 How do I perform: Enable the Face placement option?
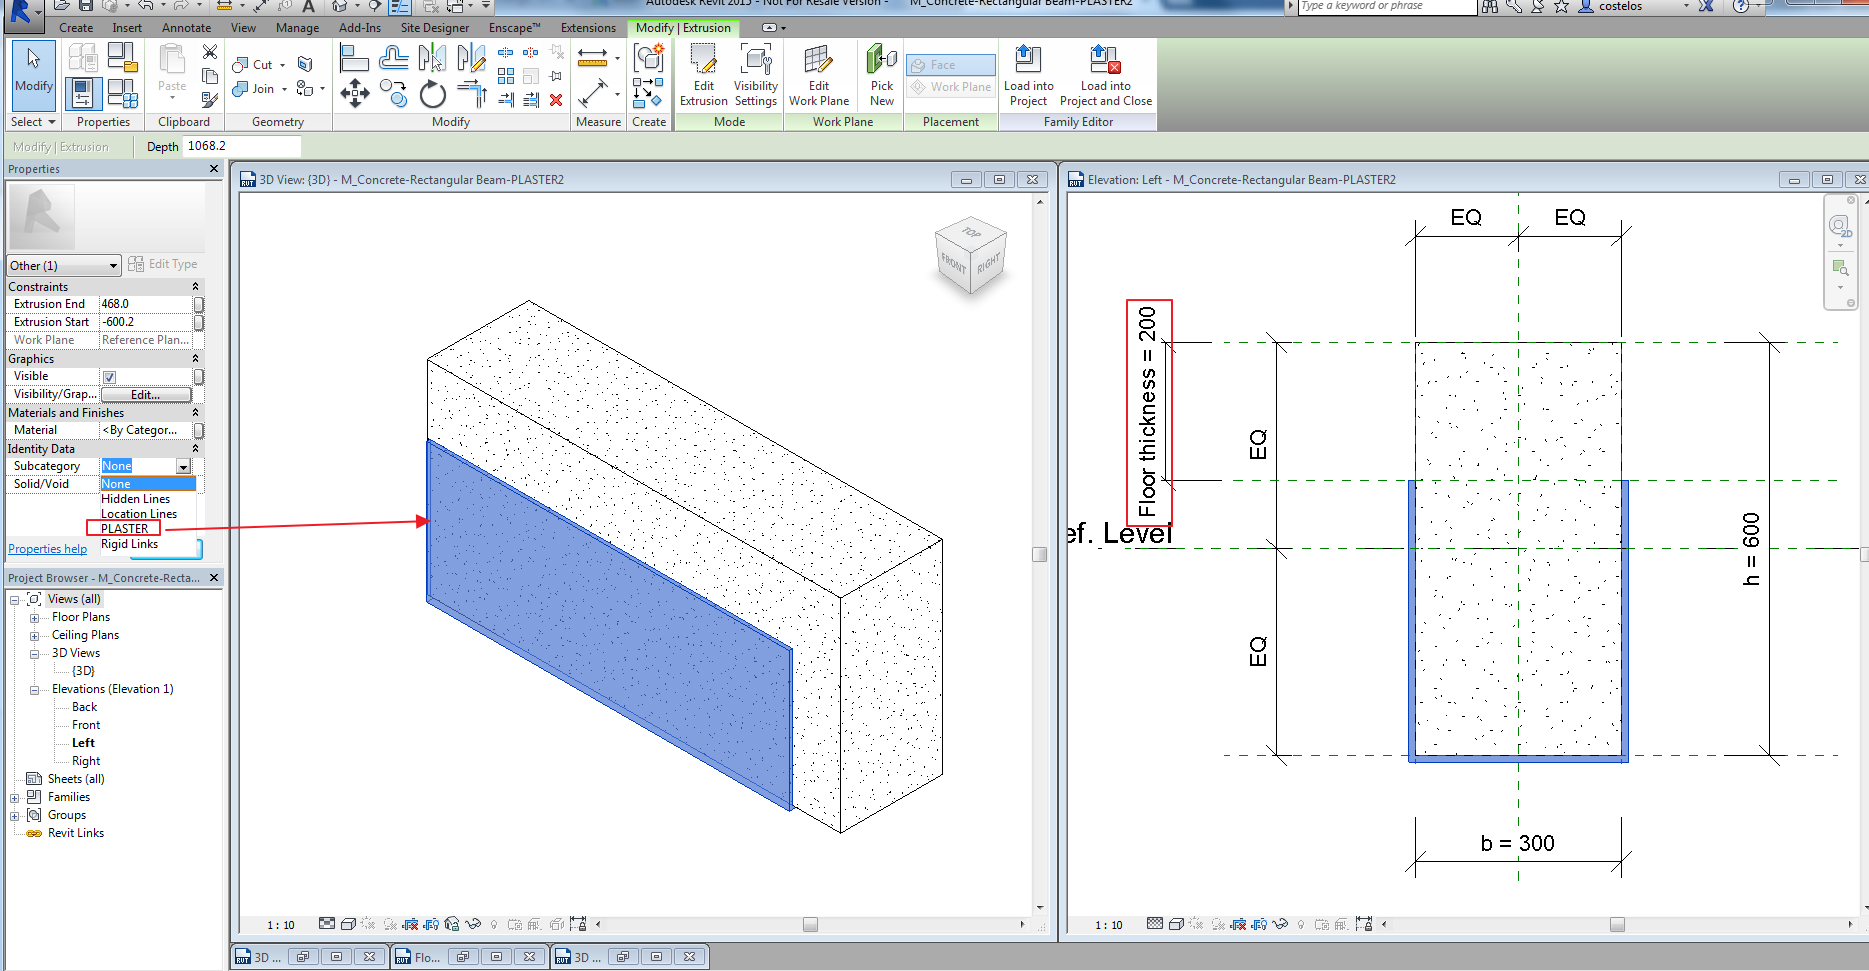point(949,63)
